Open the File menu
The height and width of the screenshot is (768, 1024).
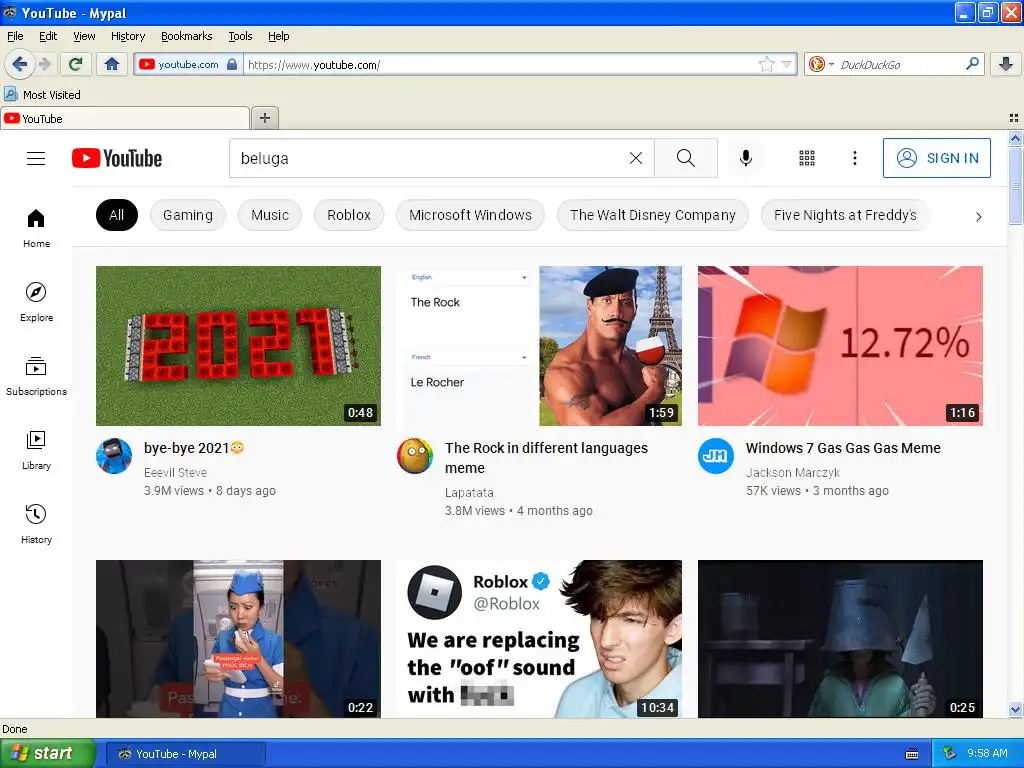(x=15, y=36)
